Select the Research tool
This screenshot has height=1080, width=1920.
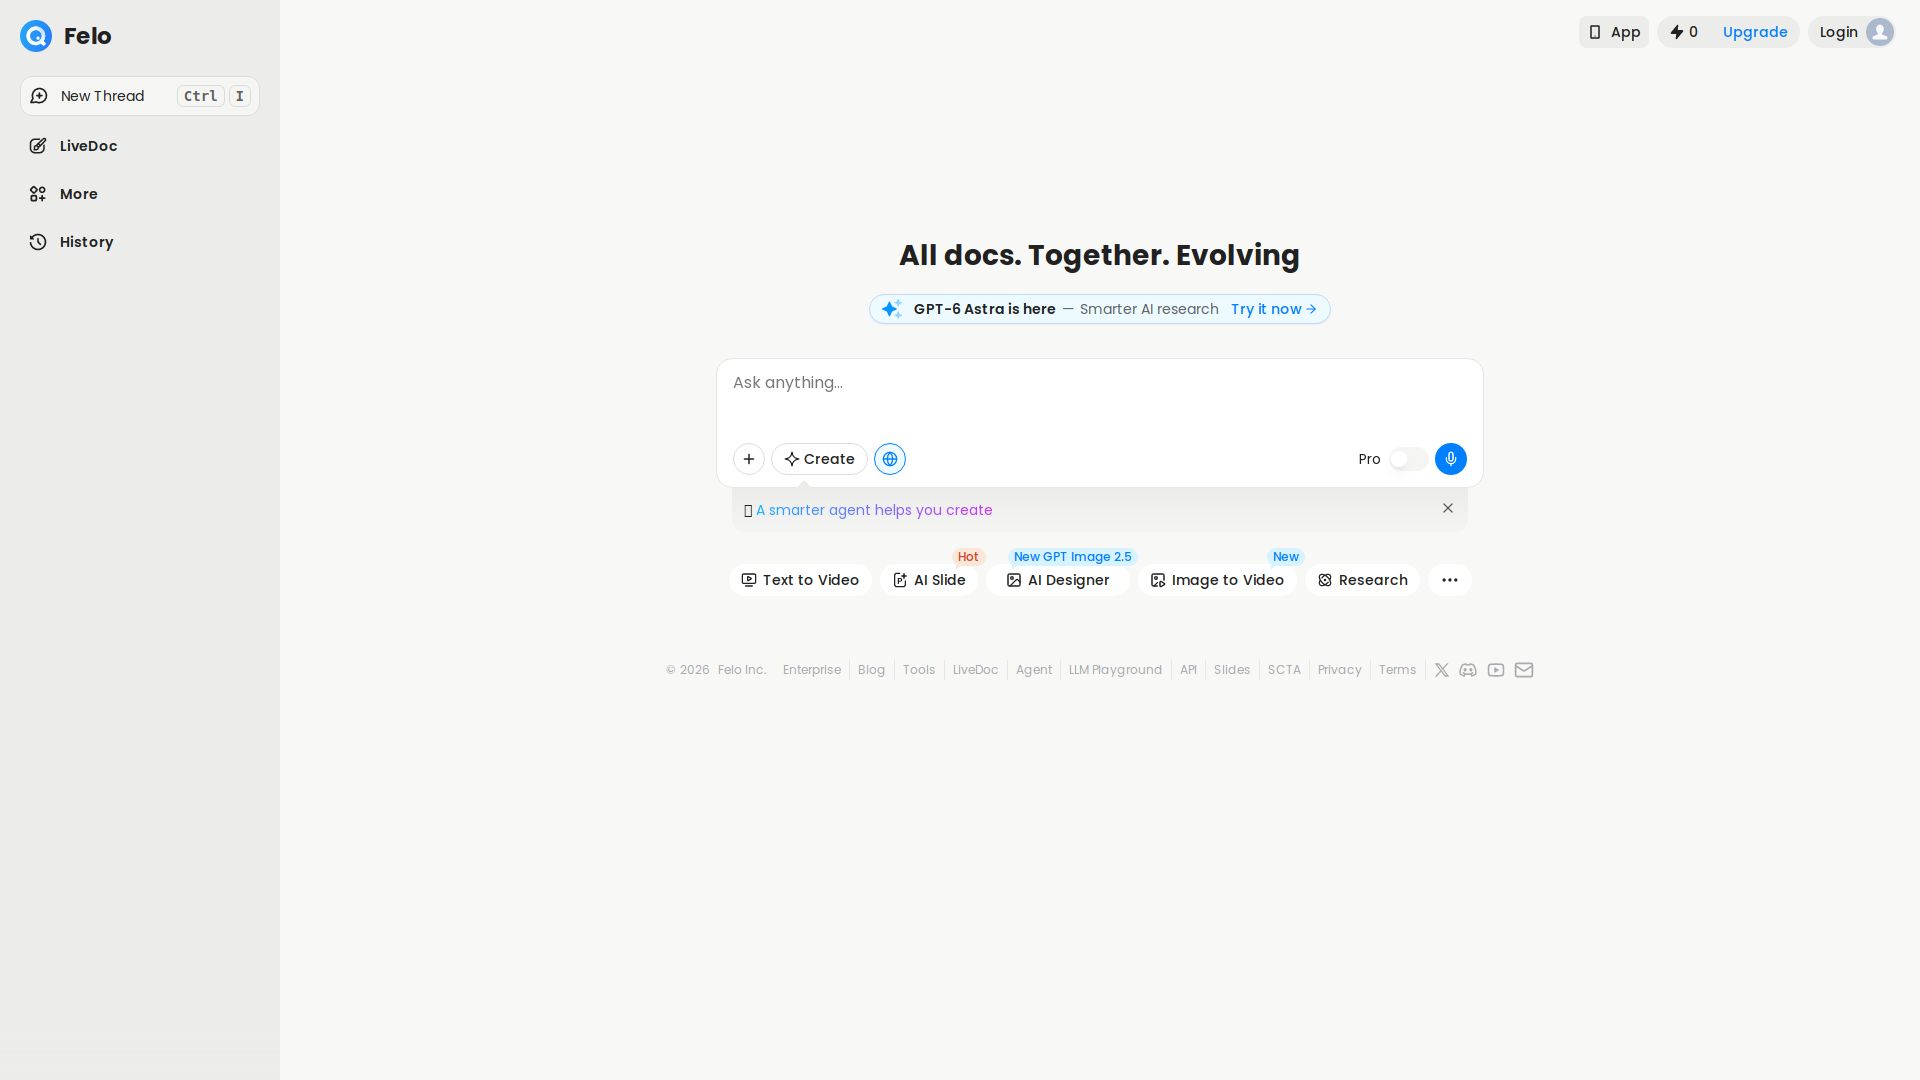(x=1362, y=580)
